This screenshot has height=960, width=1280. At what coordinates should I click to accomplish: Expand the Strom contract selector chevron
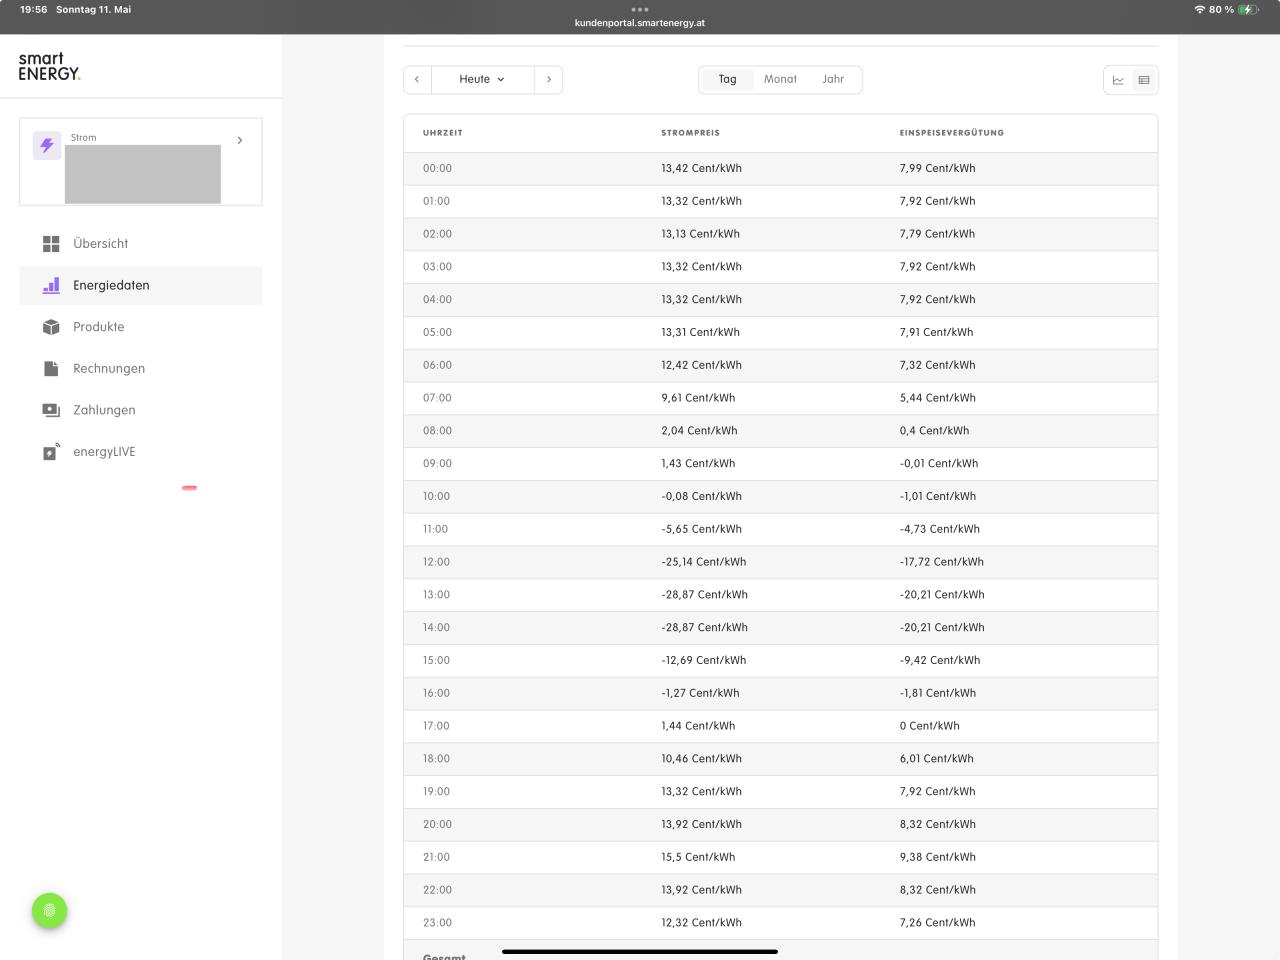pos(240,141)
